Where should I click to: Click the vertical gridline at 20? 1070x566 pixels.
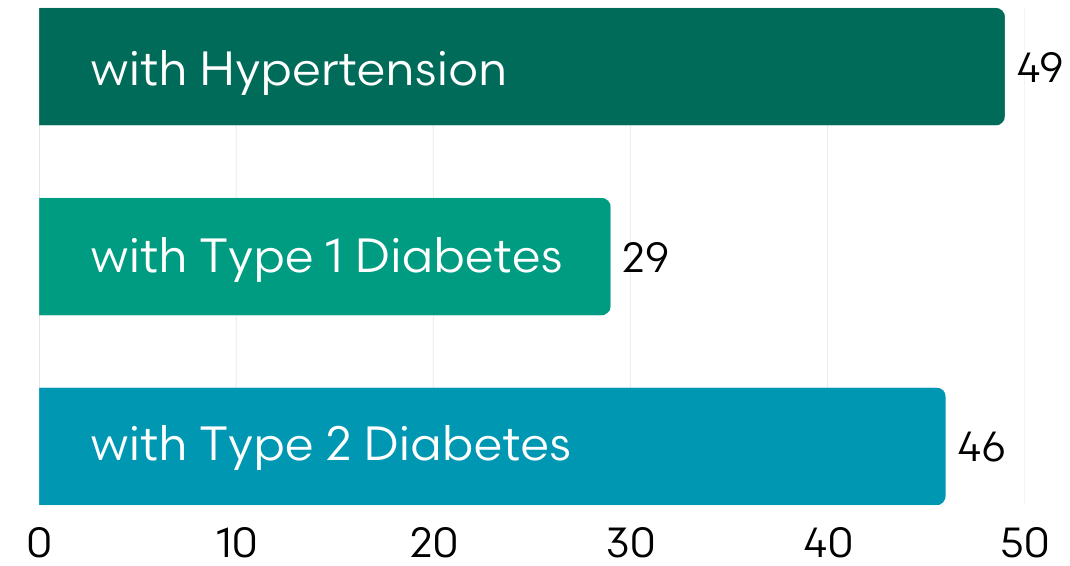433,162
